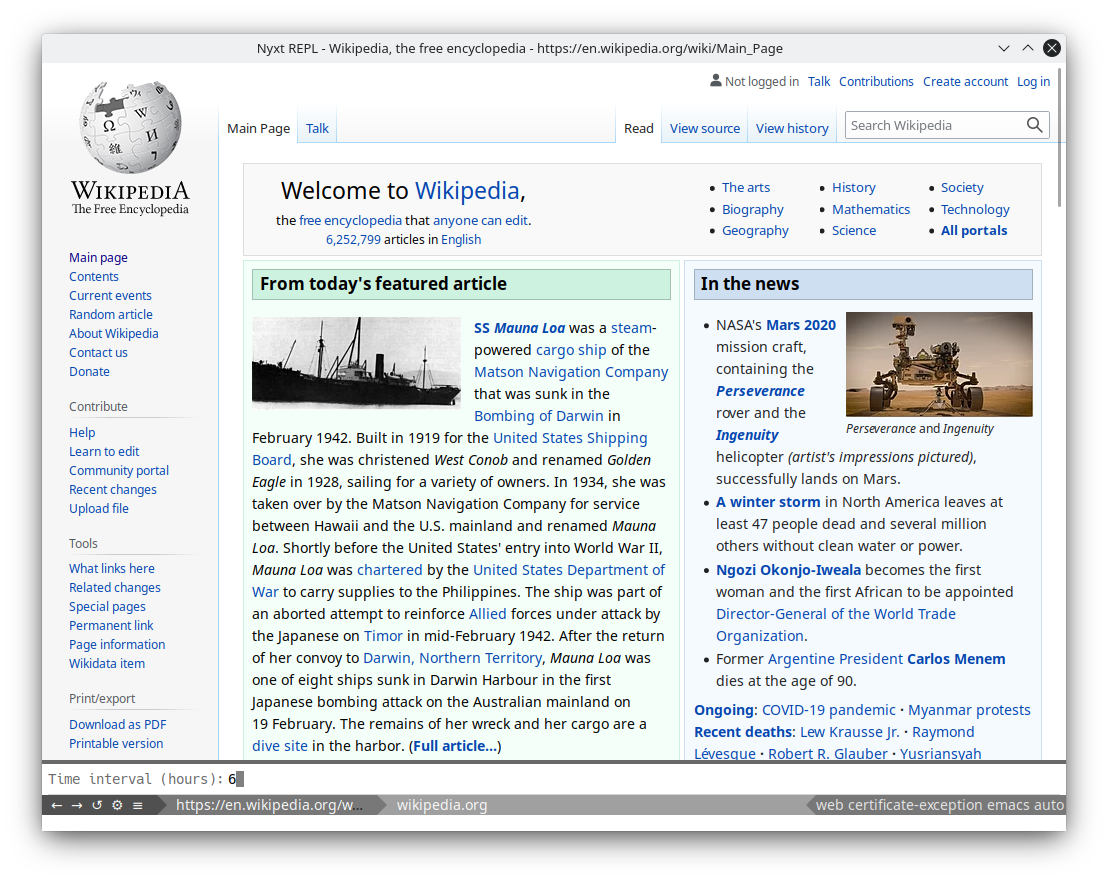
Task: Open the Log in link
Action: [1033, 81]
